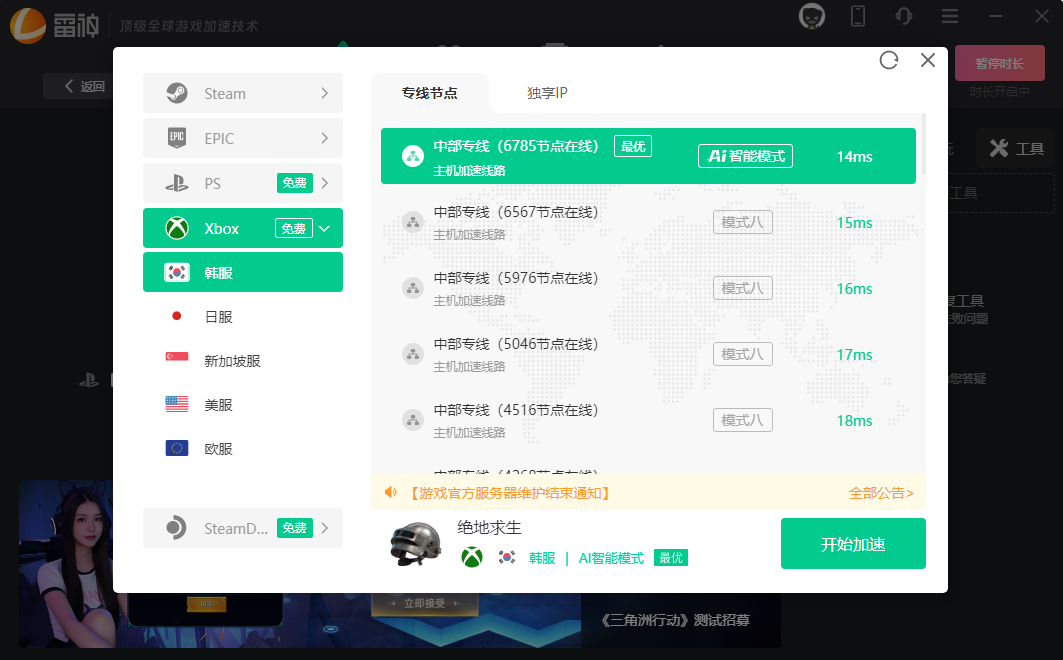
Task: Click the AI智能模式 mode button
Action: 745,156
